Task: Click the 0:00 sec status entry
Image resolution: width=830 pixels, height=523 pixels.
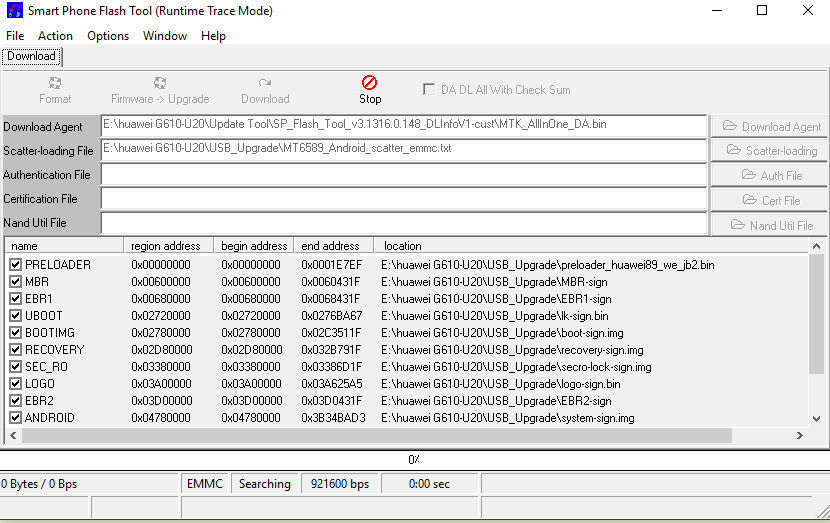Action: (x=429, y=484)
